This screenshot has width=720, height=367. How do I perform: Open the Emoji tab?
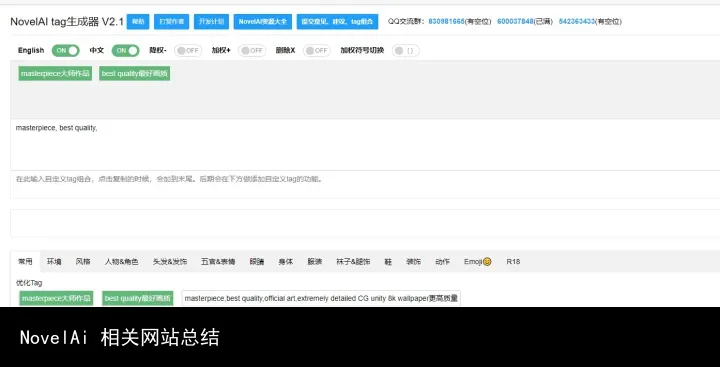pos(478,262)
